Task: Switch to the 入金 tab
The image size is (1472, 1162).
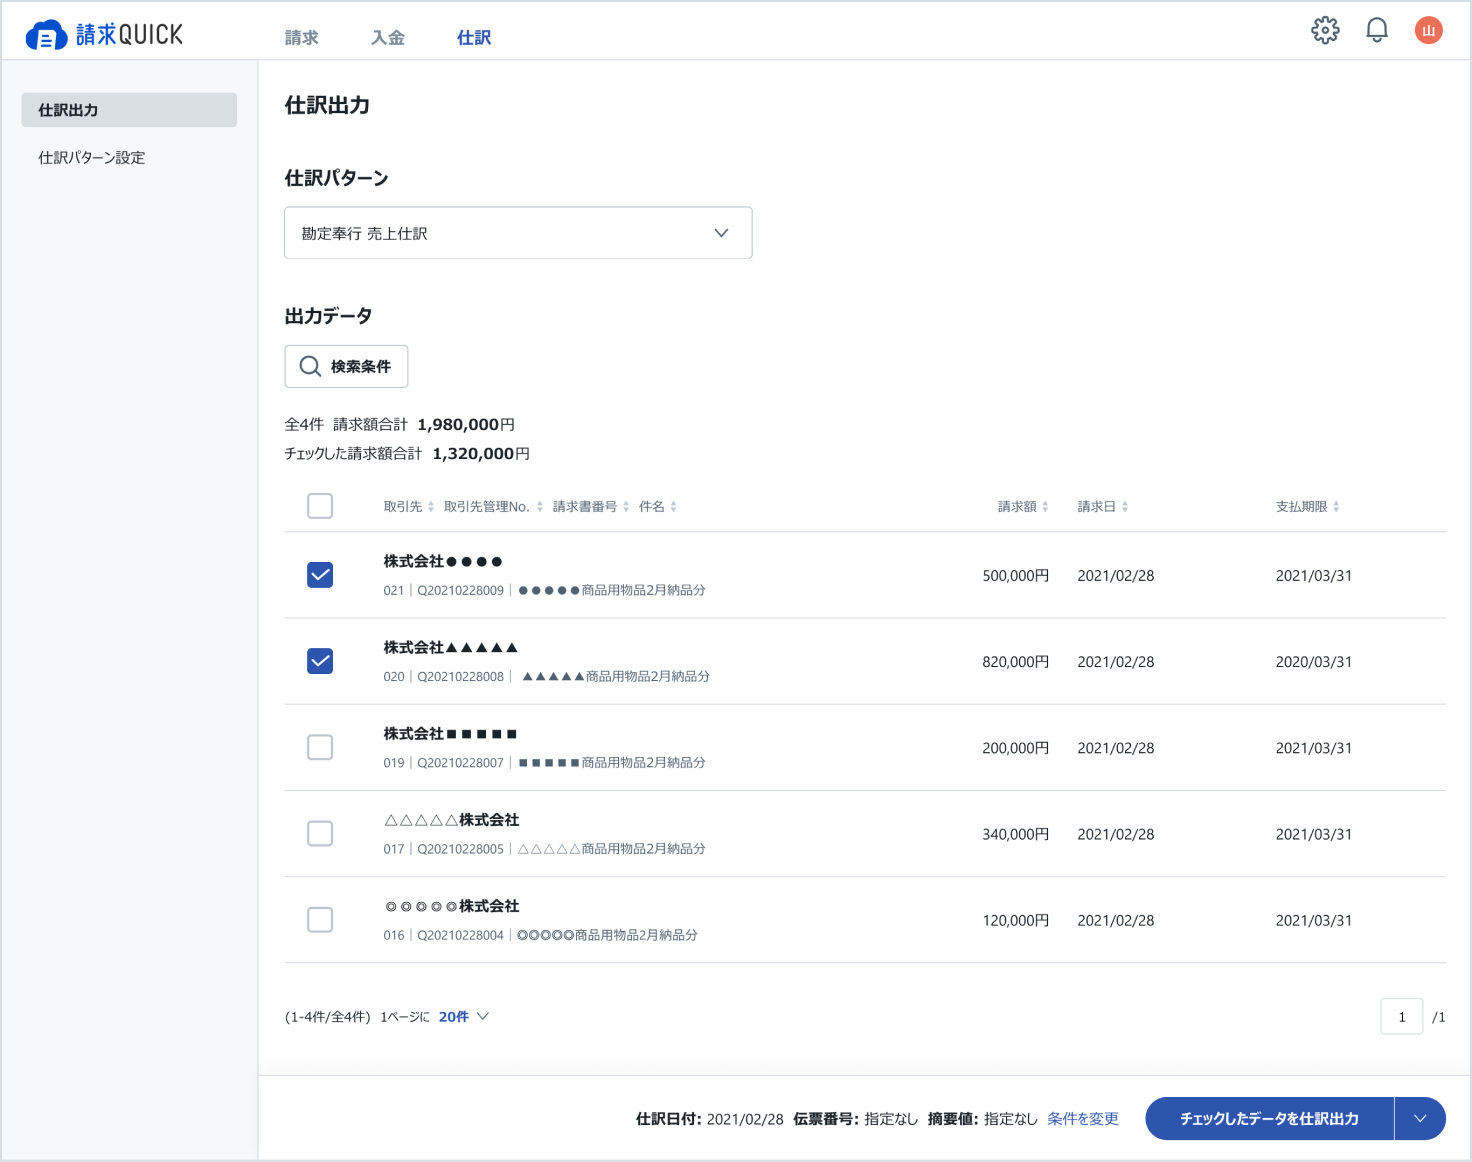Action: (388, 38)
